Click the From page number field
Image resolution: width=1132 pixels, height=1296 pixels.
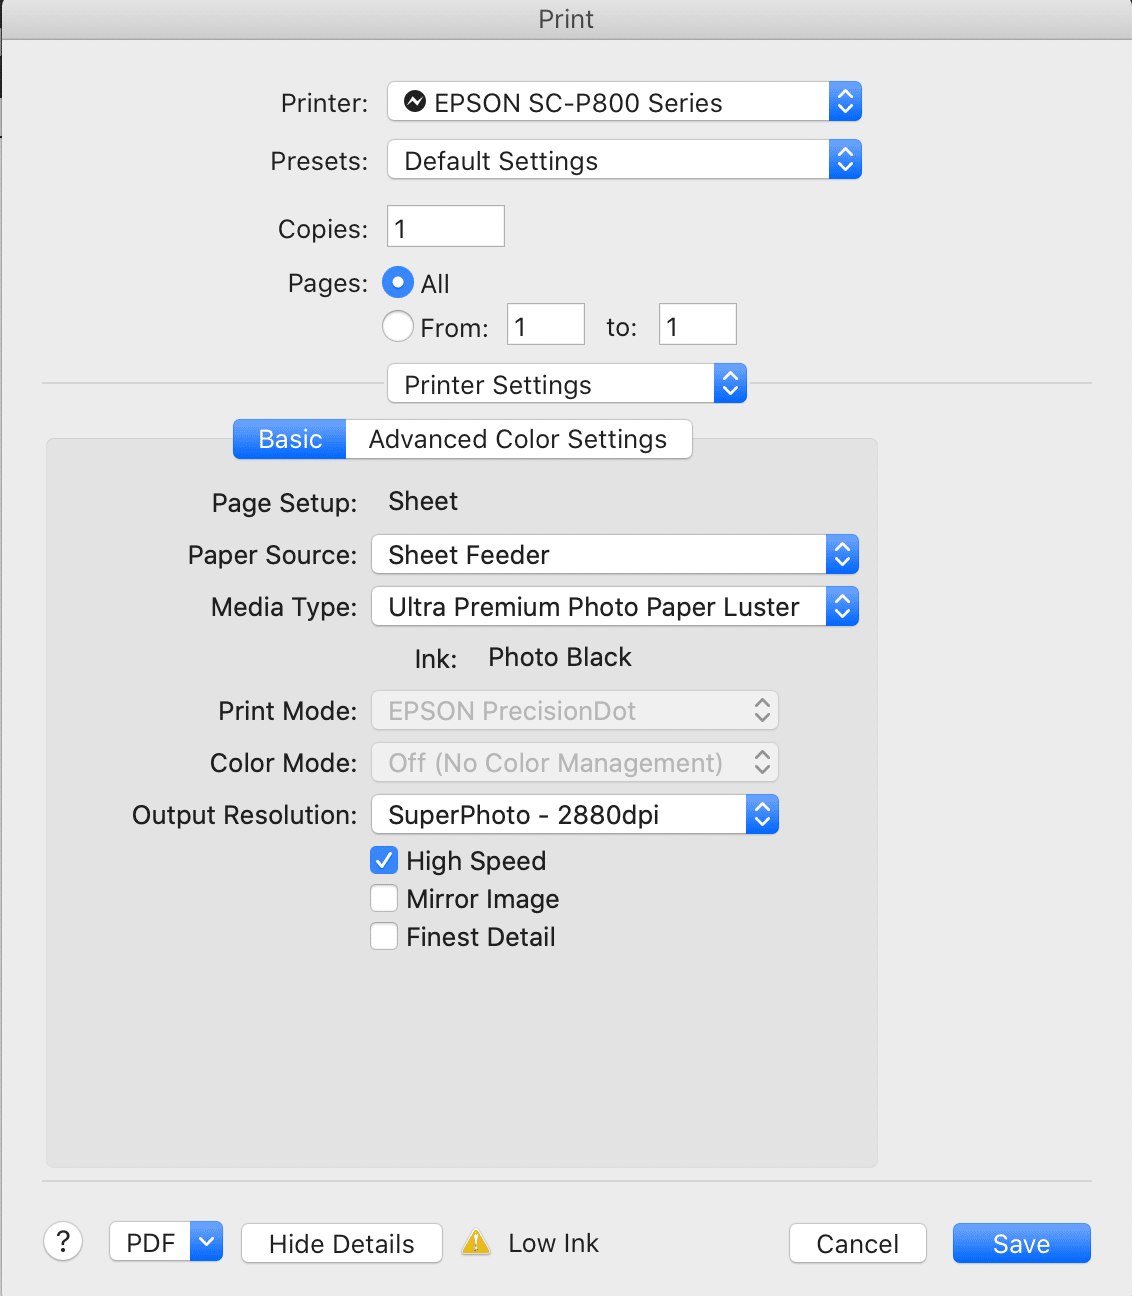(546, 324)
